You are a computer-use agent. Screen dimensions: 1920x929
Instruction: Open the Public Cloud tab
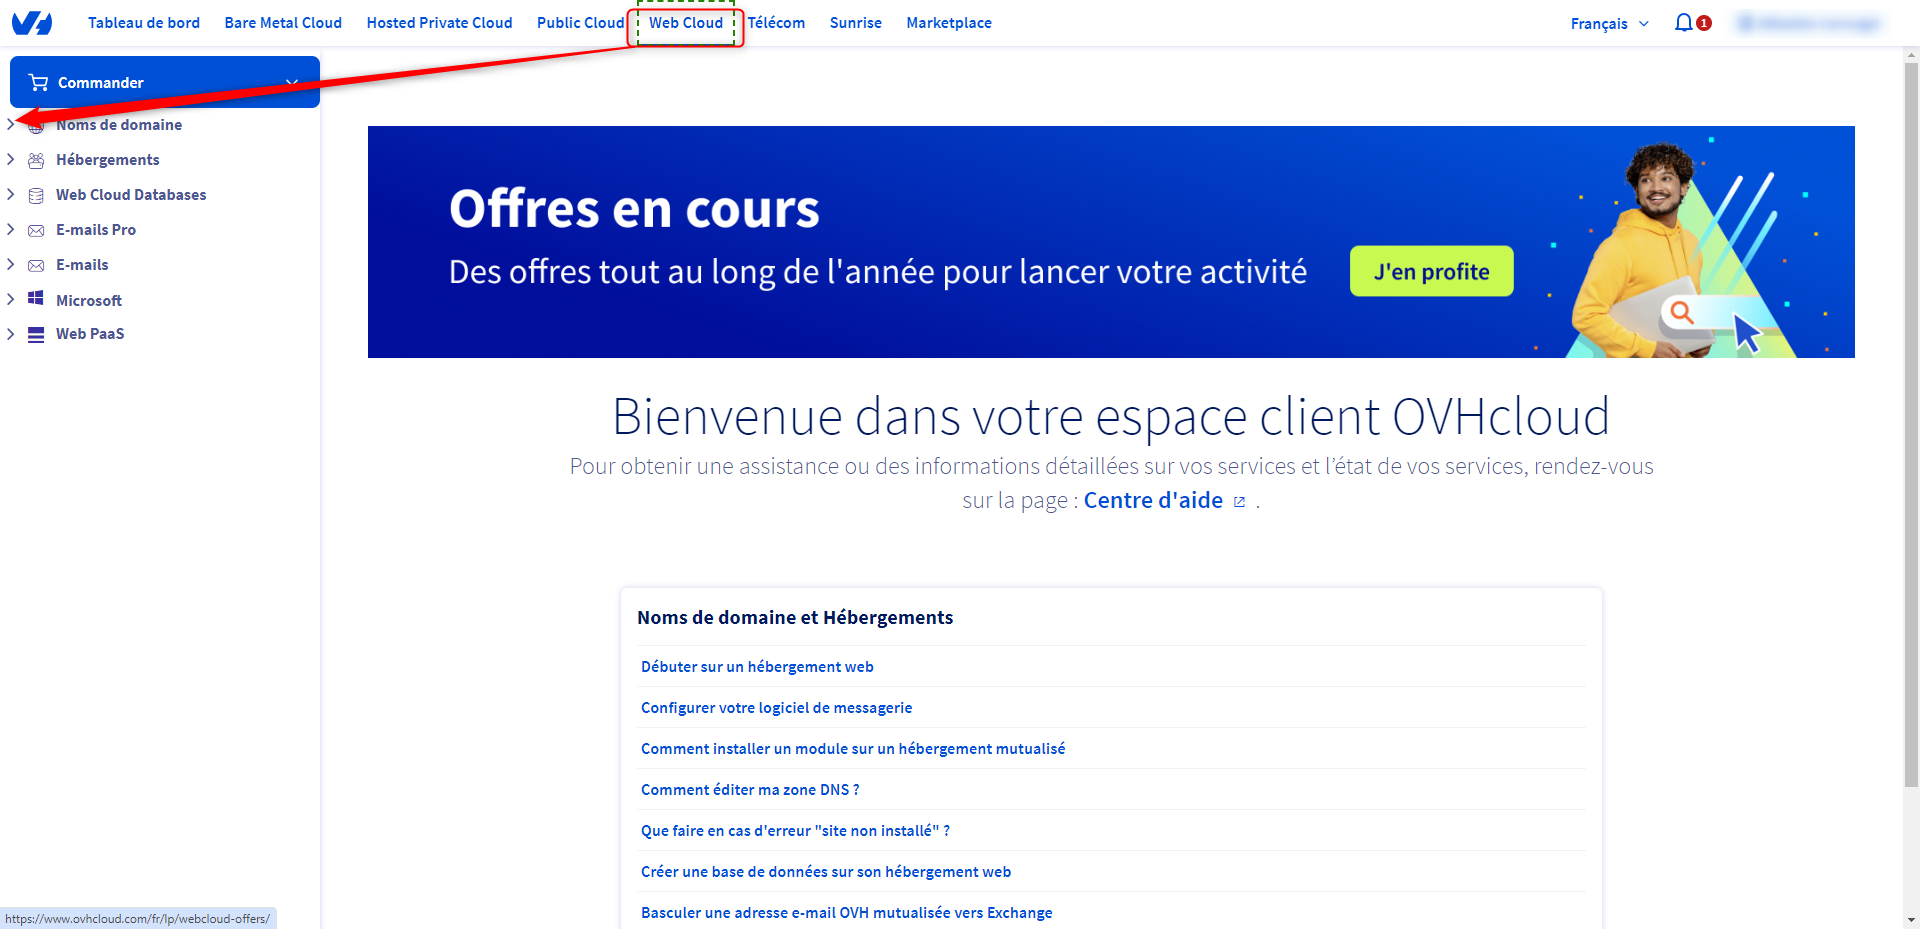pyautogui.click(x=580, y=22)
